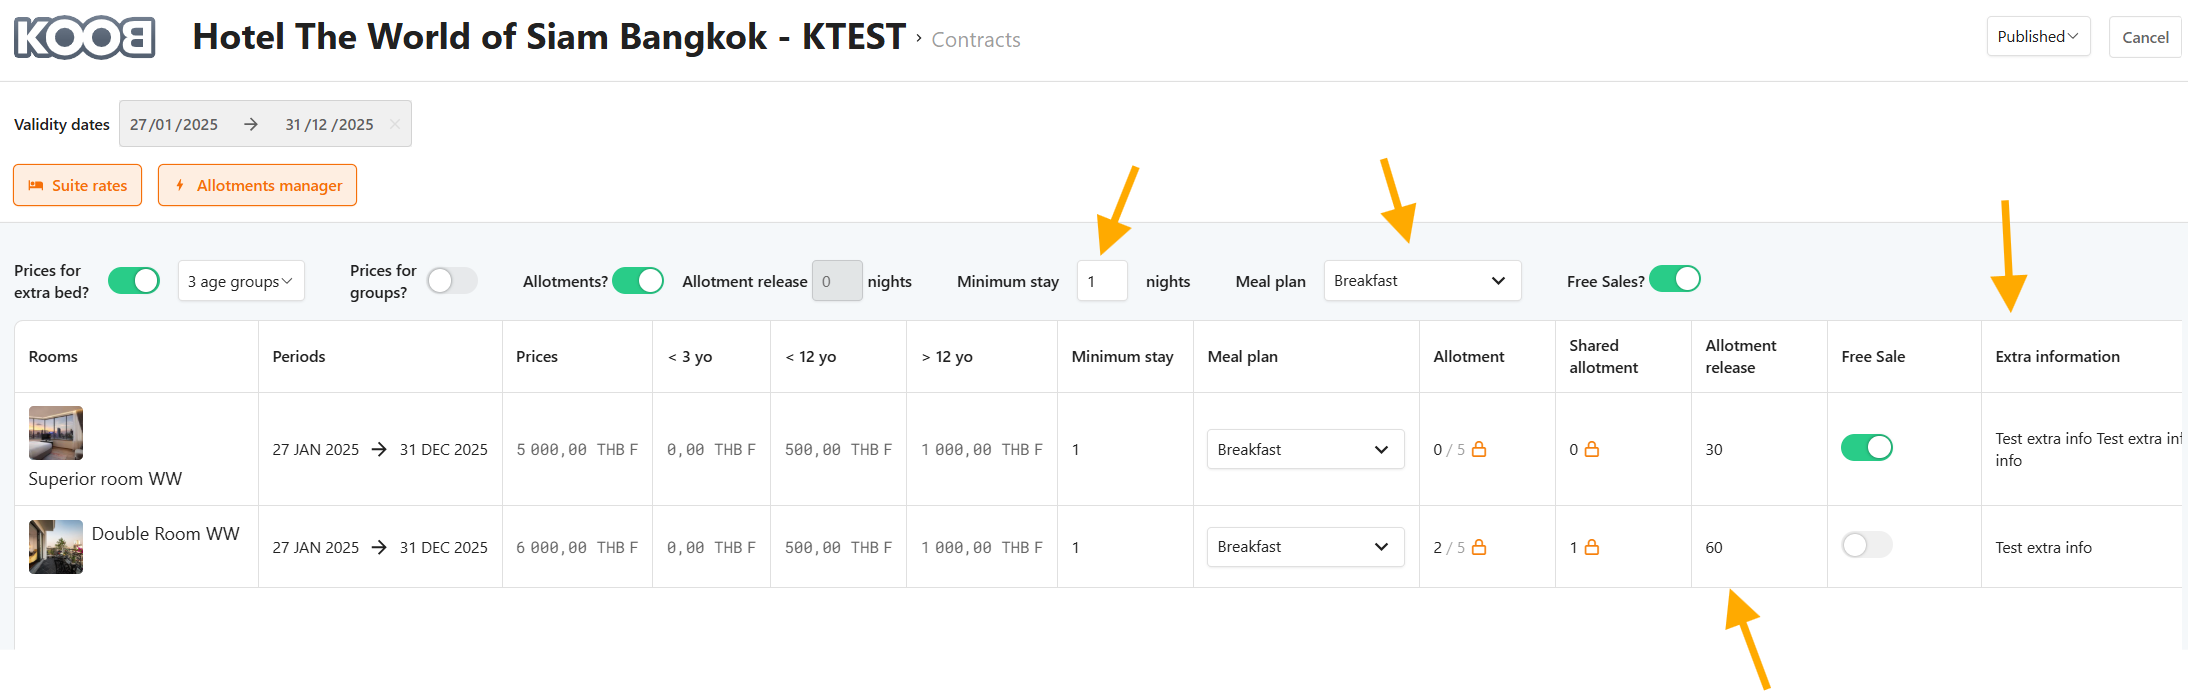Enable Free Sale for Double Room WW

[x=1866, y=545]
